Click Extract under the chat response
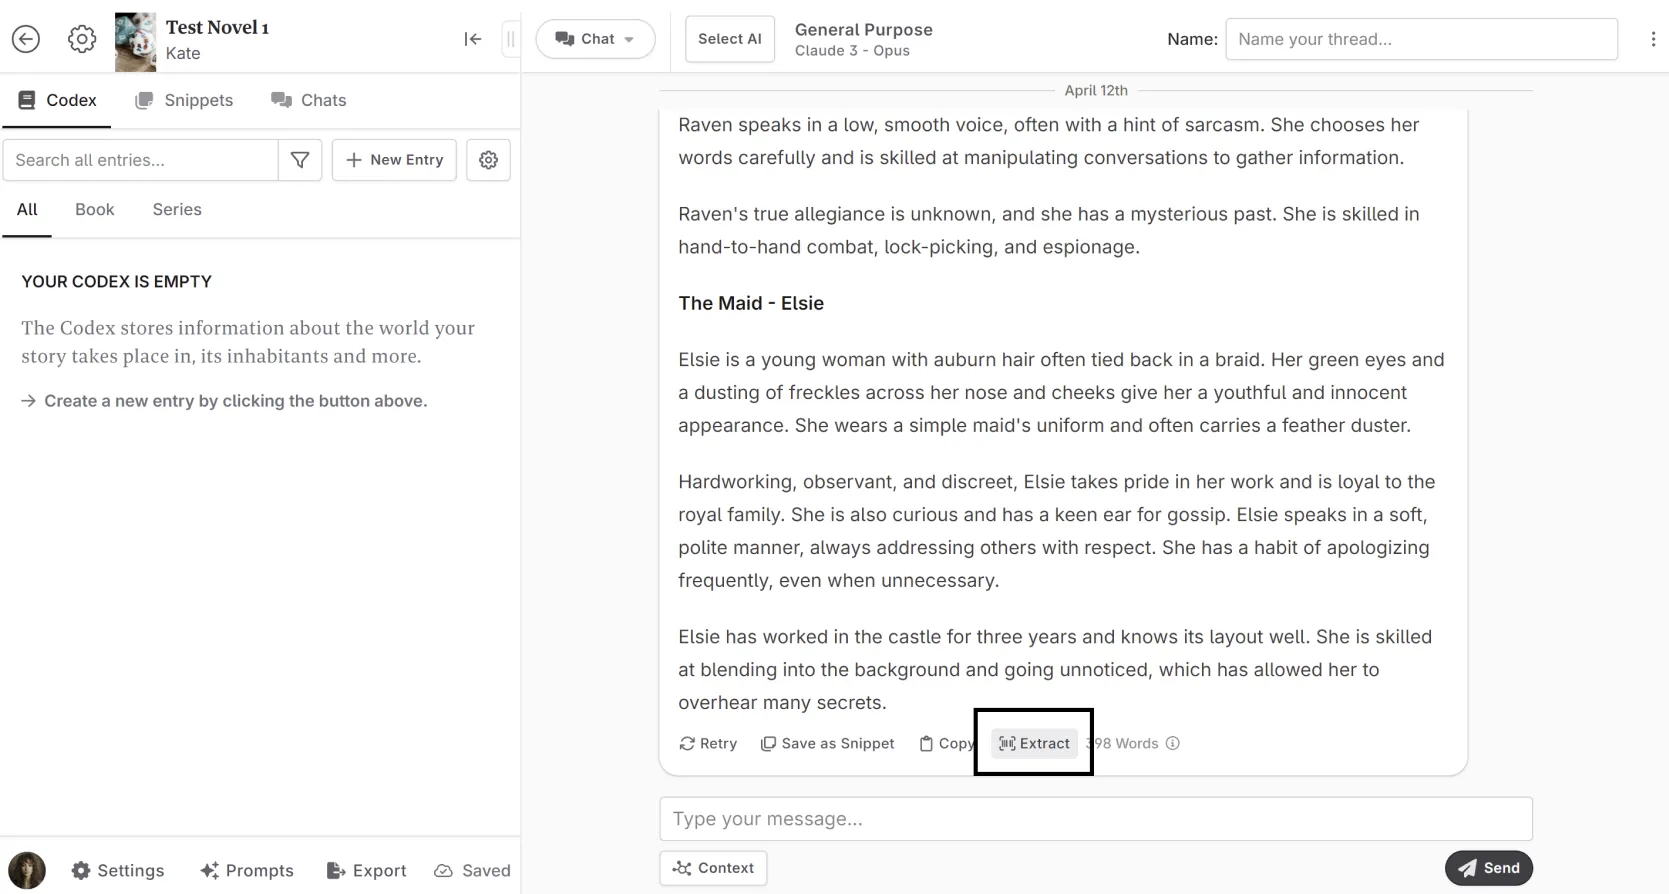 [1034, 743]
